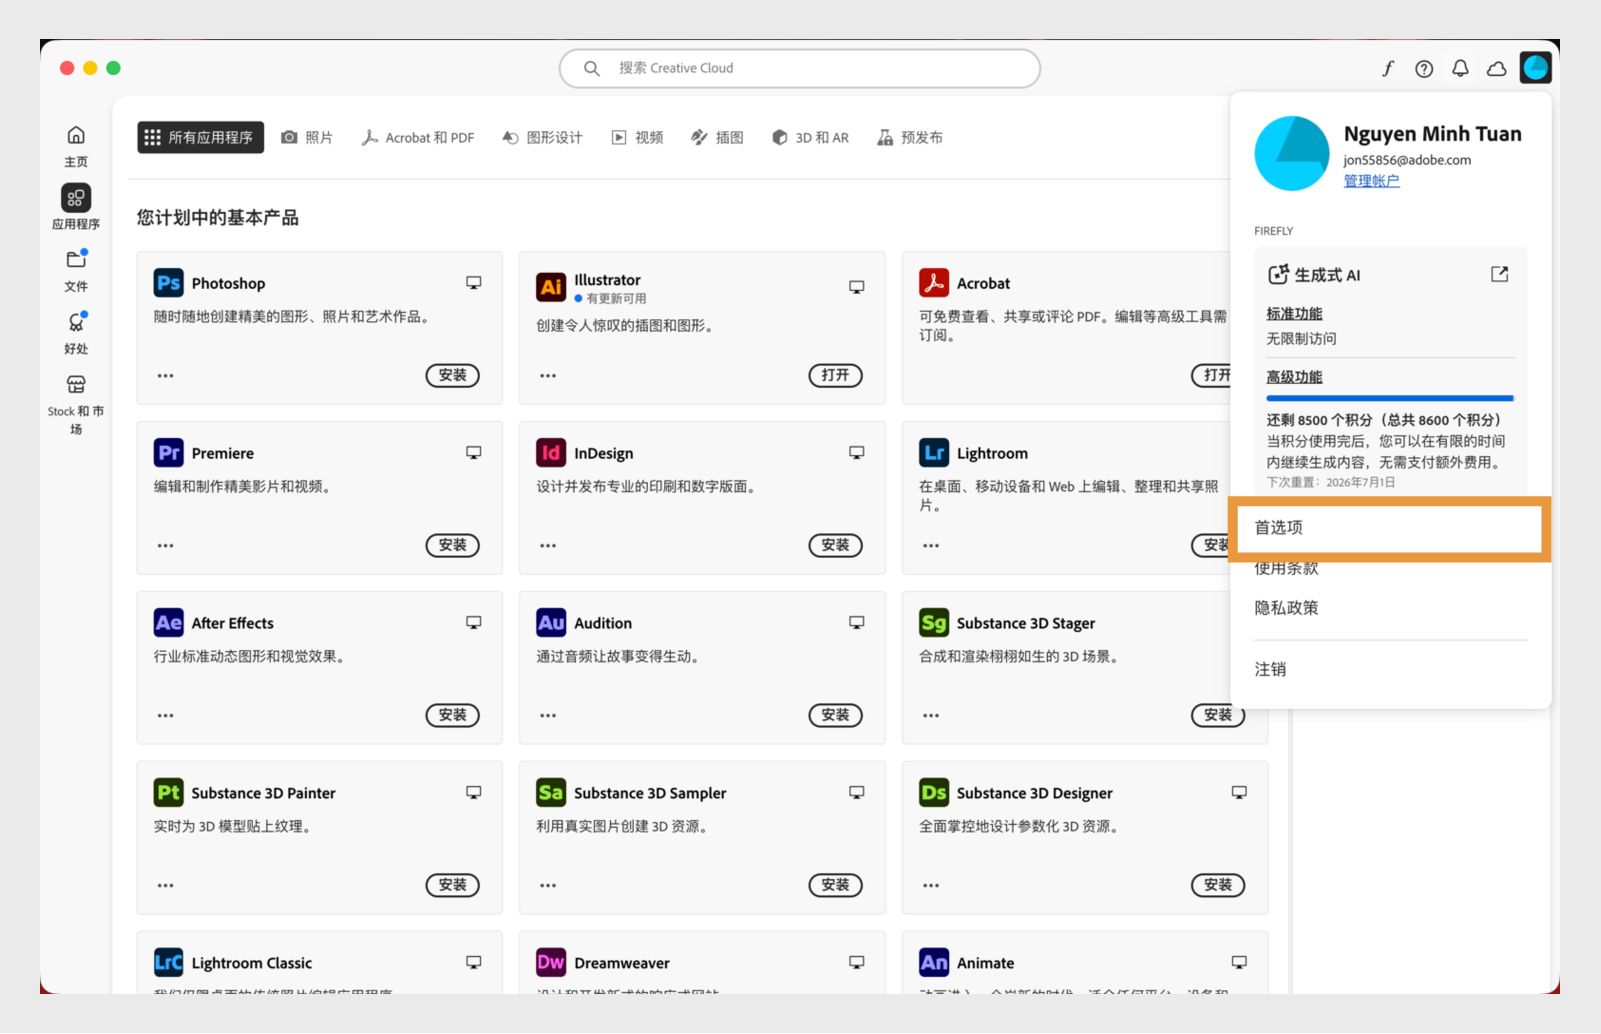Click 安装 button for Photoshop

(x=453, y=375)
